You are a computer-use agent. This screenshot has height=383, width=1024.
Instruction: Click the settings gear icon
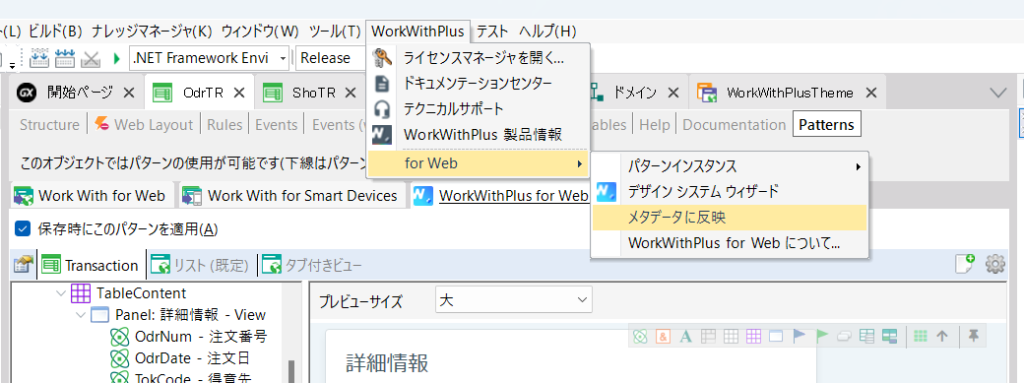(995, 264)
